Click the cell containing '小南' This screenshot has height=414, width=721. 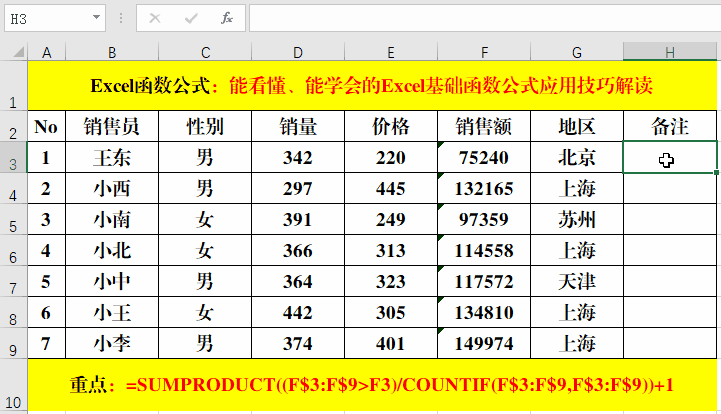(x=112, y=219)
